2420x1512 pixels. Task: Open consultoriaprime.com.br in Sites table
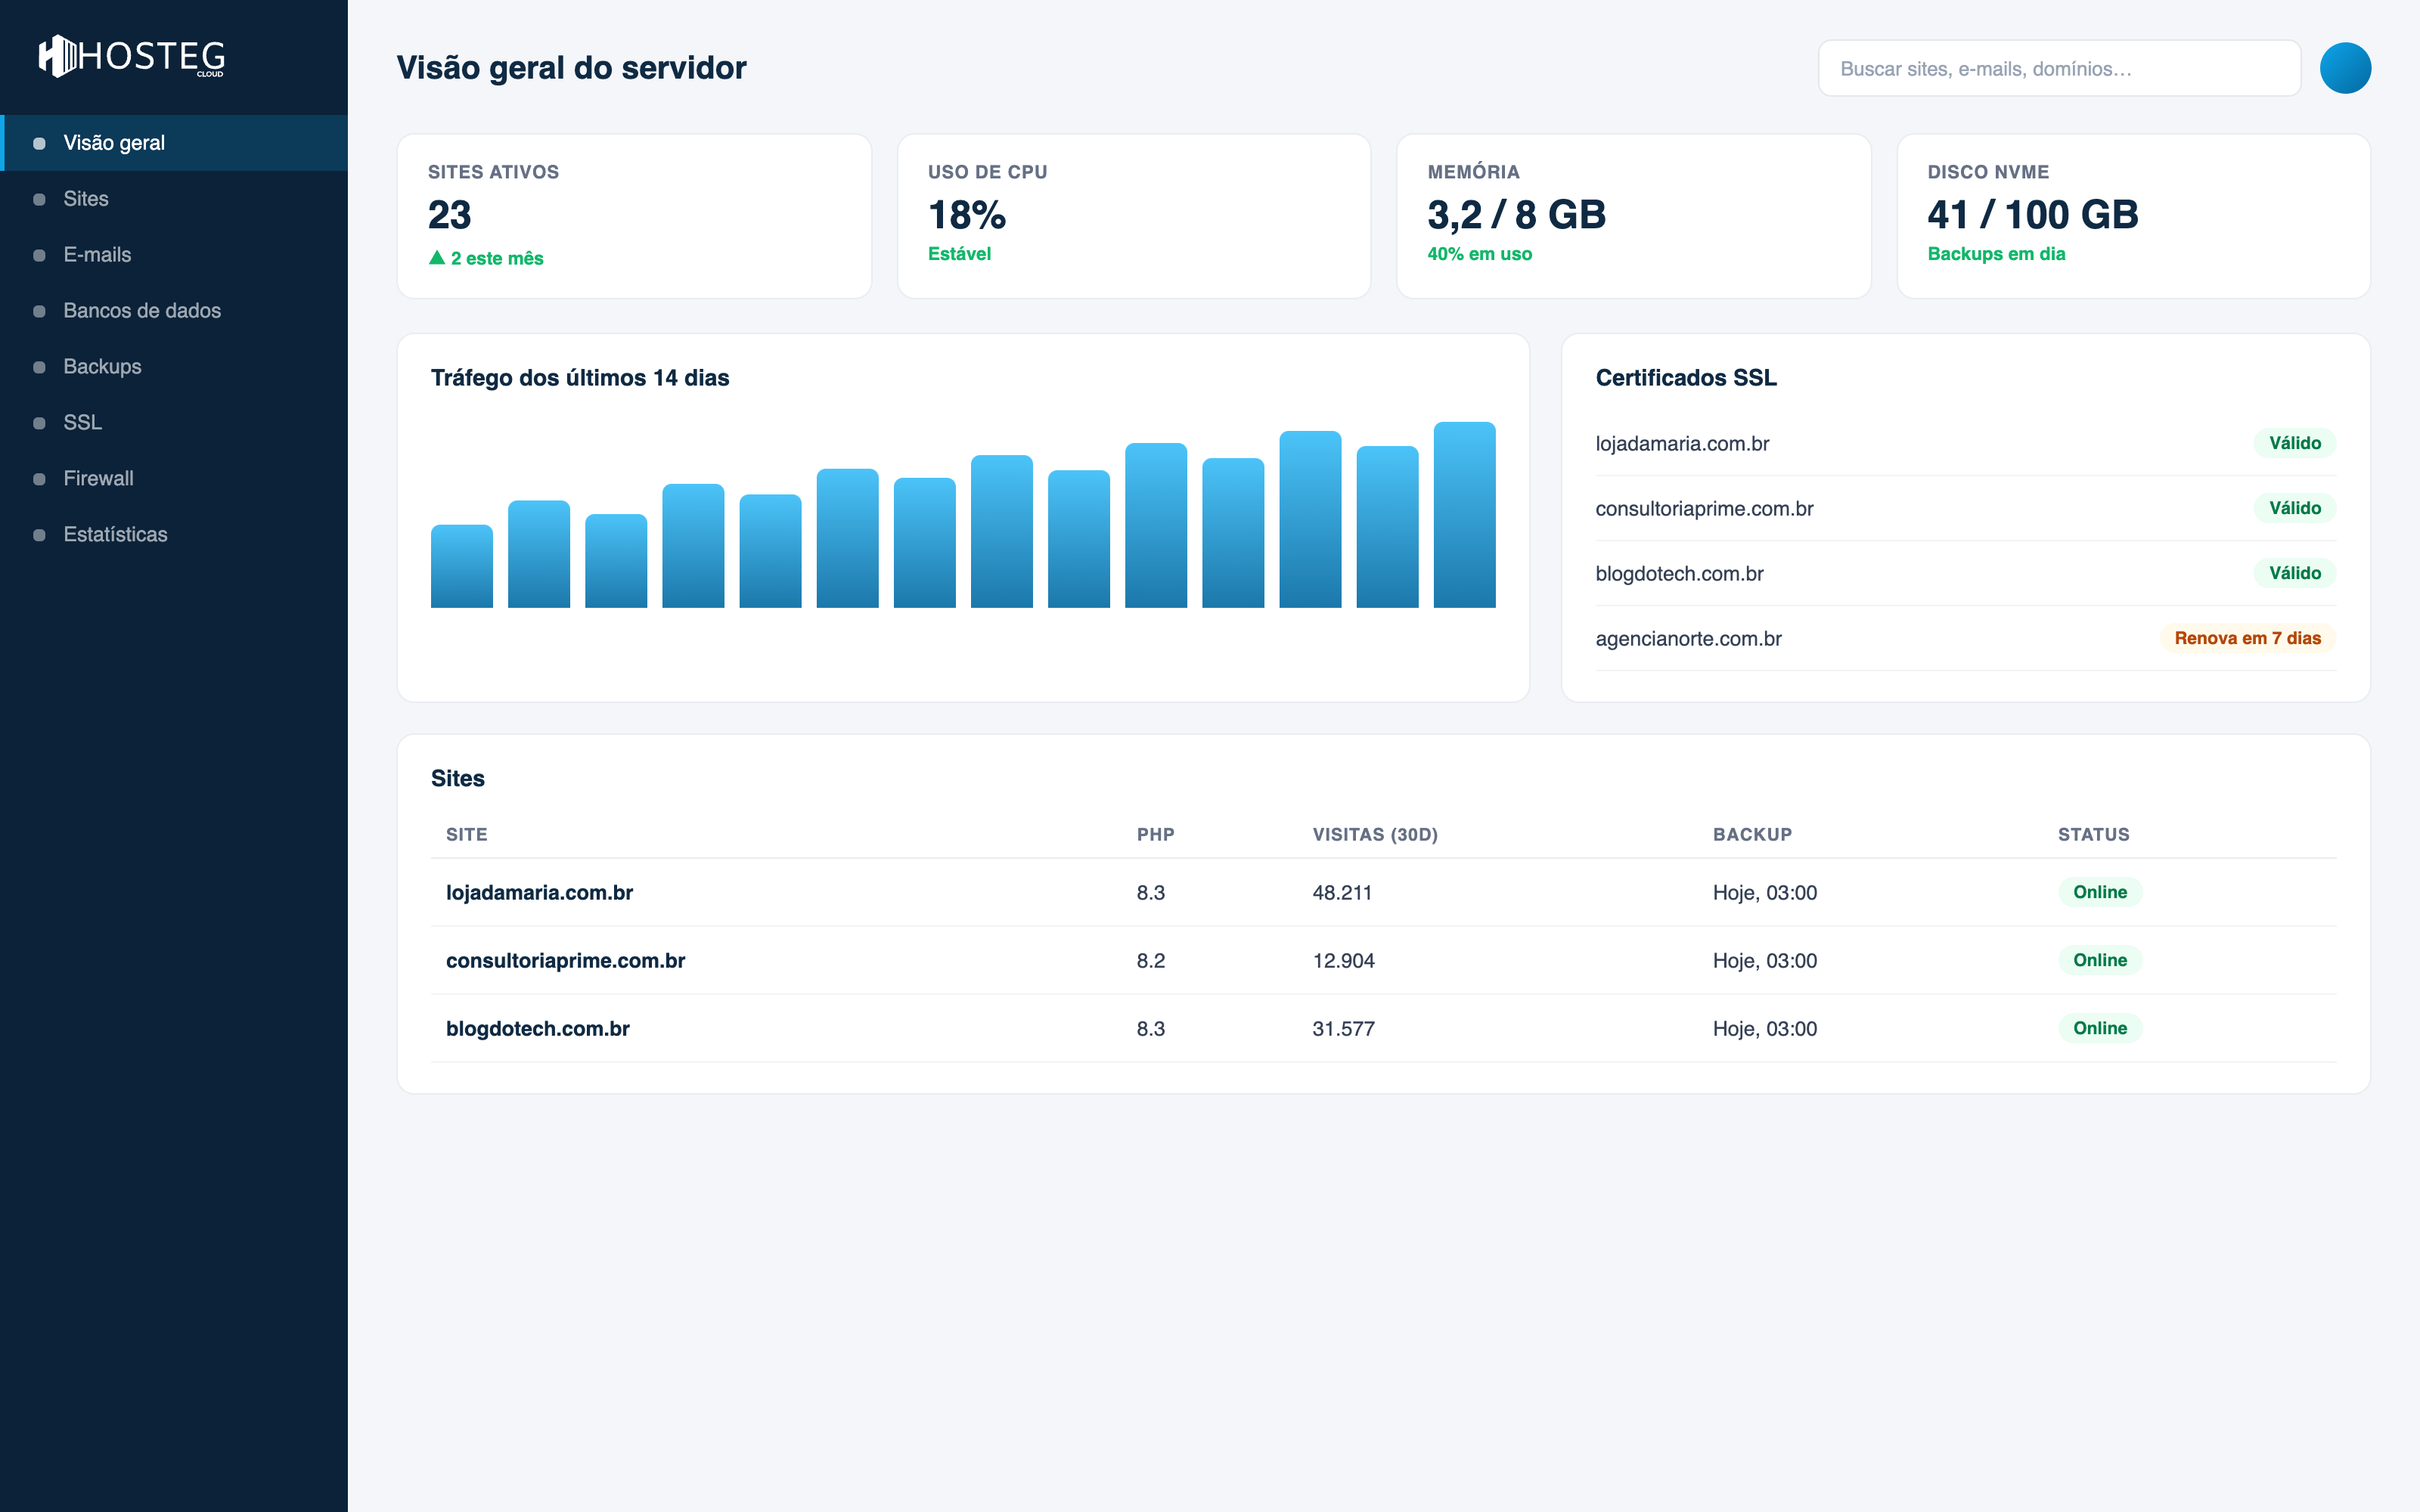click(x=565, y=961)
